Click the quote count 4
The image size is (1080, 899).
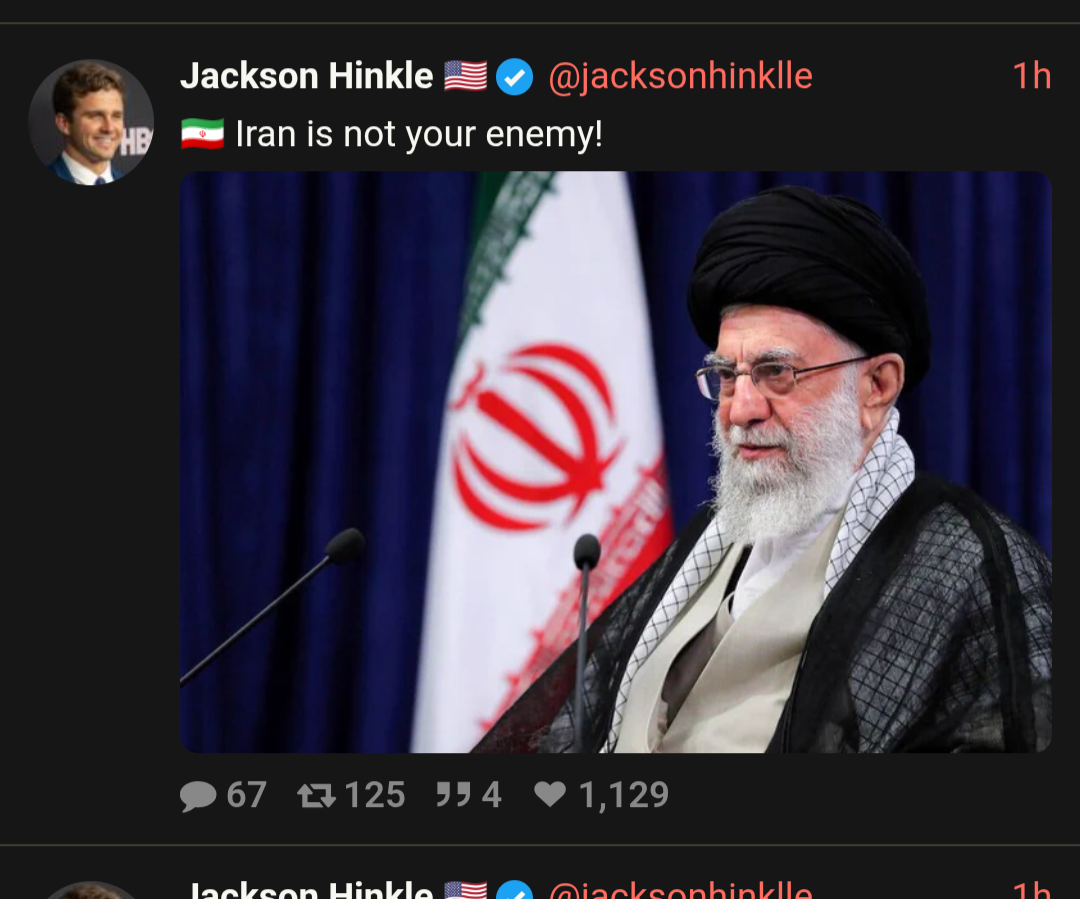(x=491, y=795)
